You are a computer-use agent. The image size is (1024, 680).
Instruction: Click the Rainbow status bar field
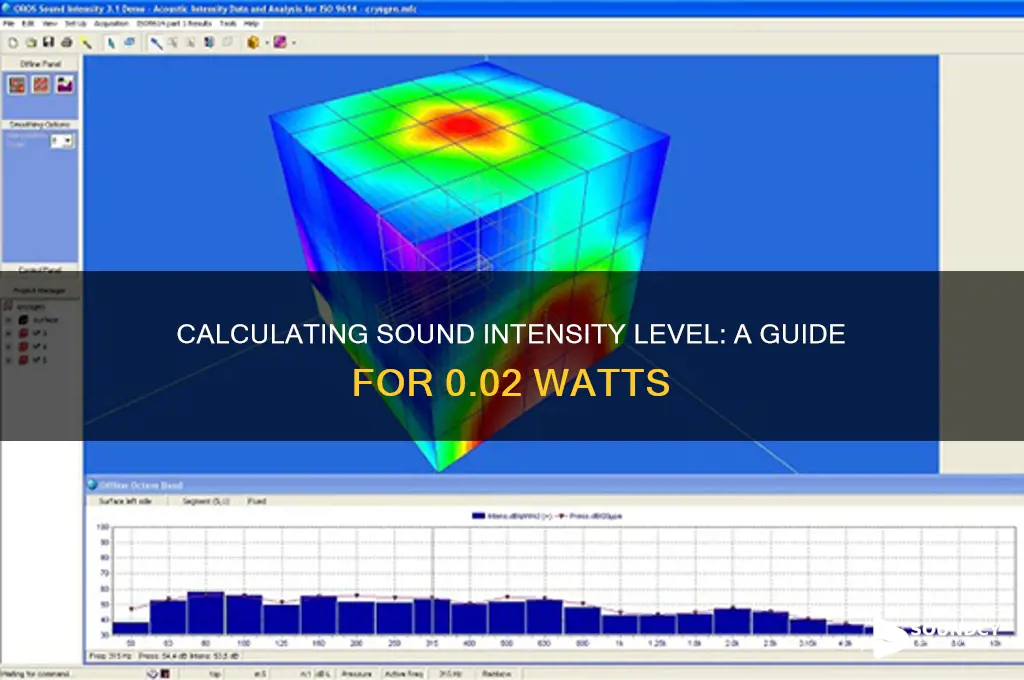497,673
